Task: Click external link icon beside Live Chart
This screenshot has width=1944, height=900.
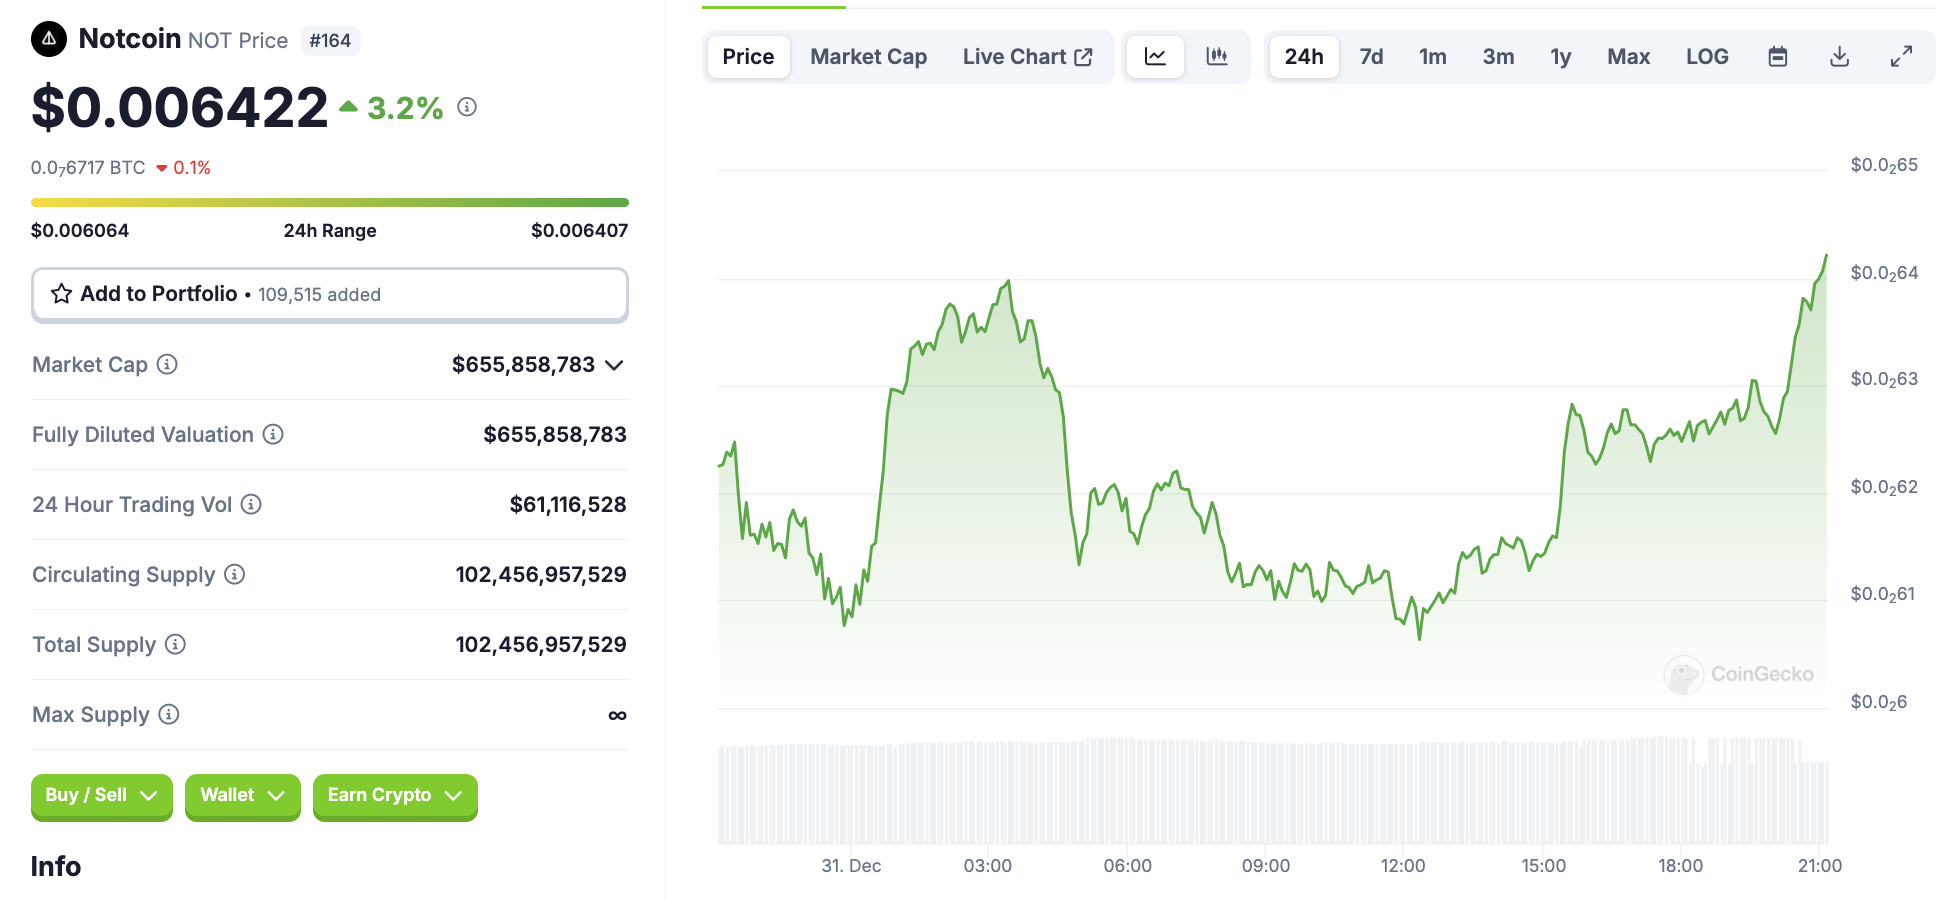Action: coord(1084,57)
